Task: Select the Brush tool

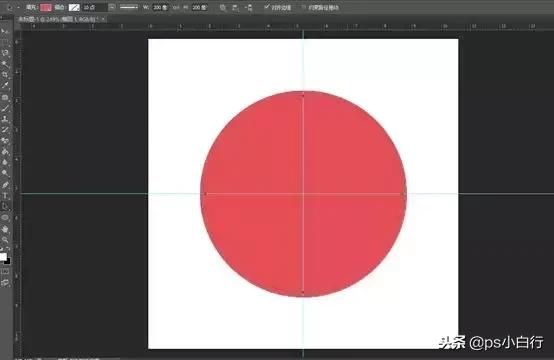Action: (5, 108)
